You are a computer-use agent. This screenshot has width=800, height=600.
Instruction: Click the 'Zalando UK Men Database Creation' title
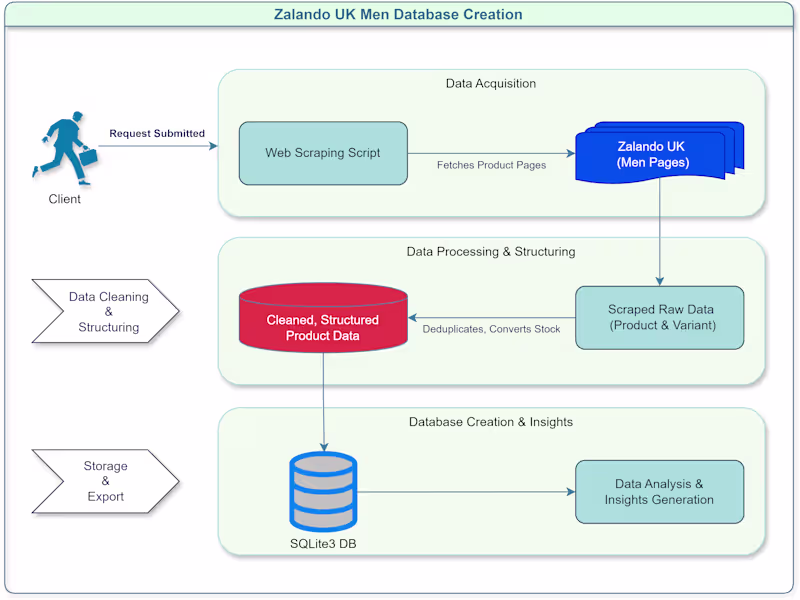tap(398, 14)
